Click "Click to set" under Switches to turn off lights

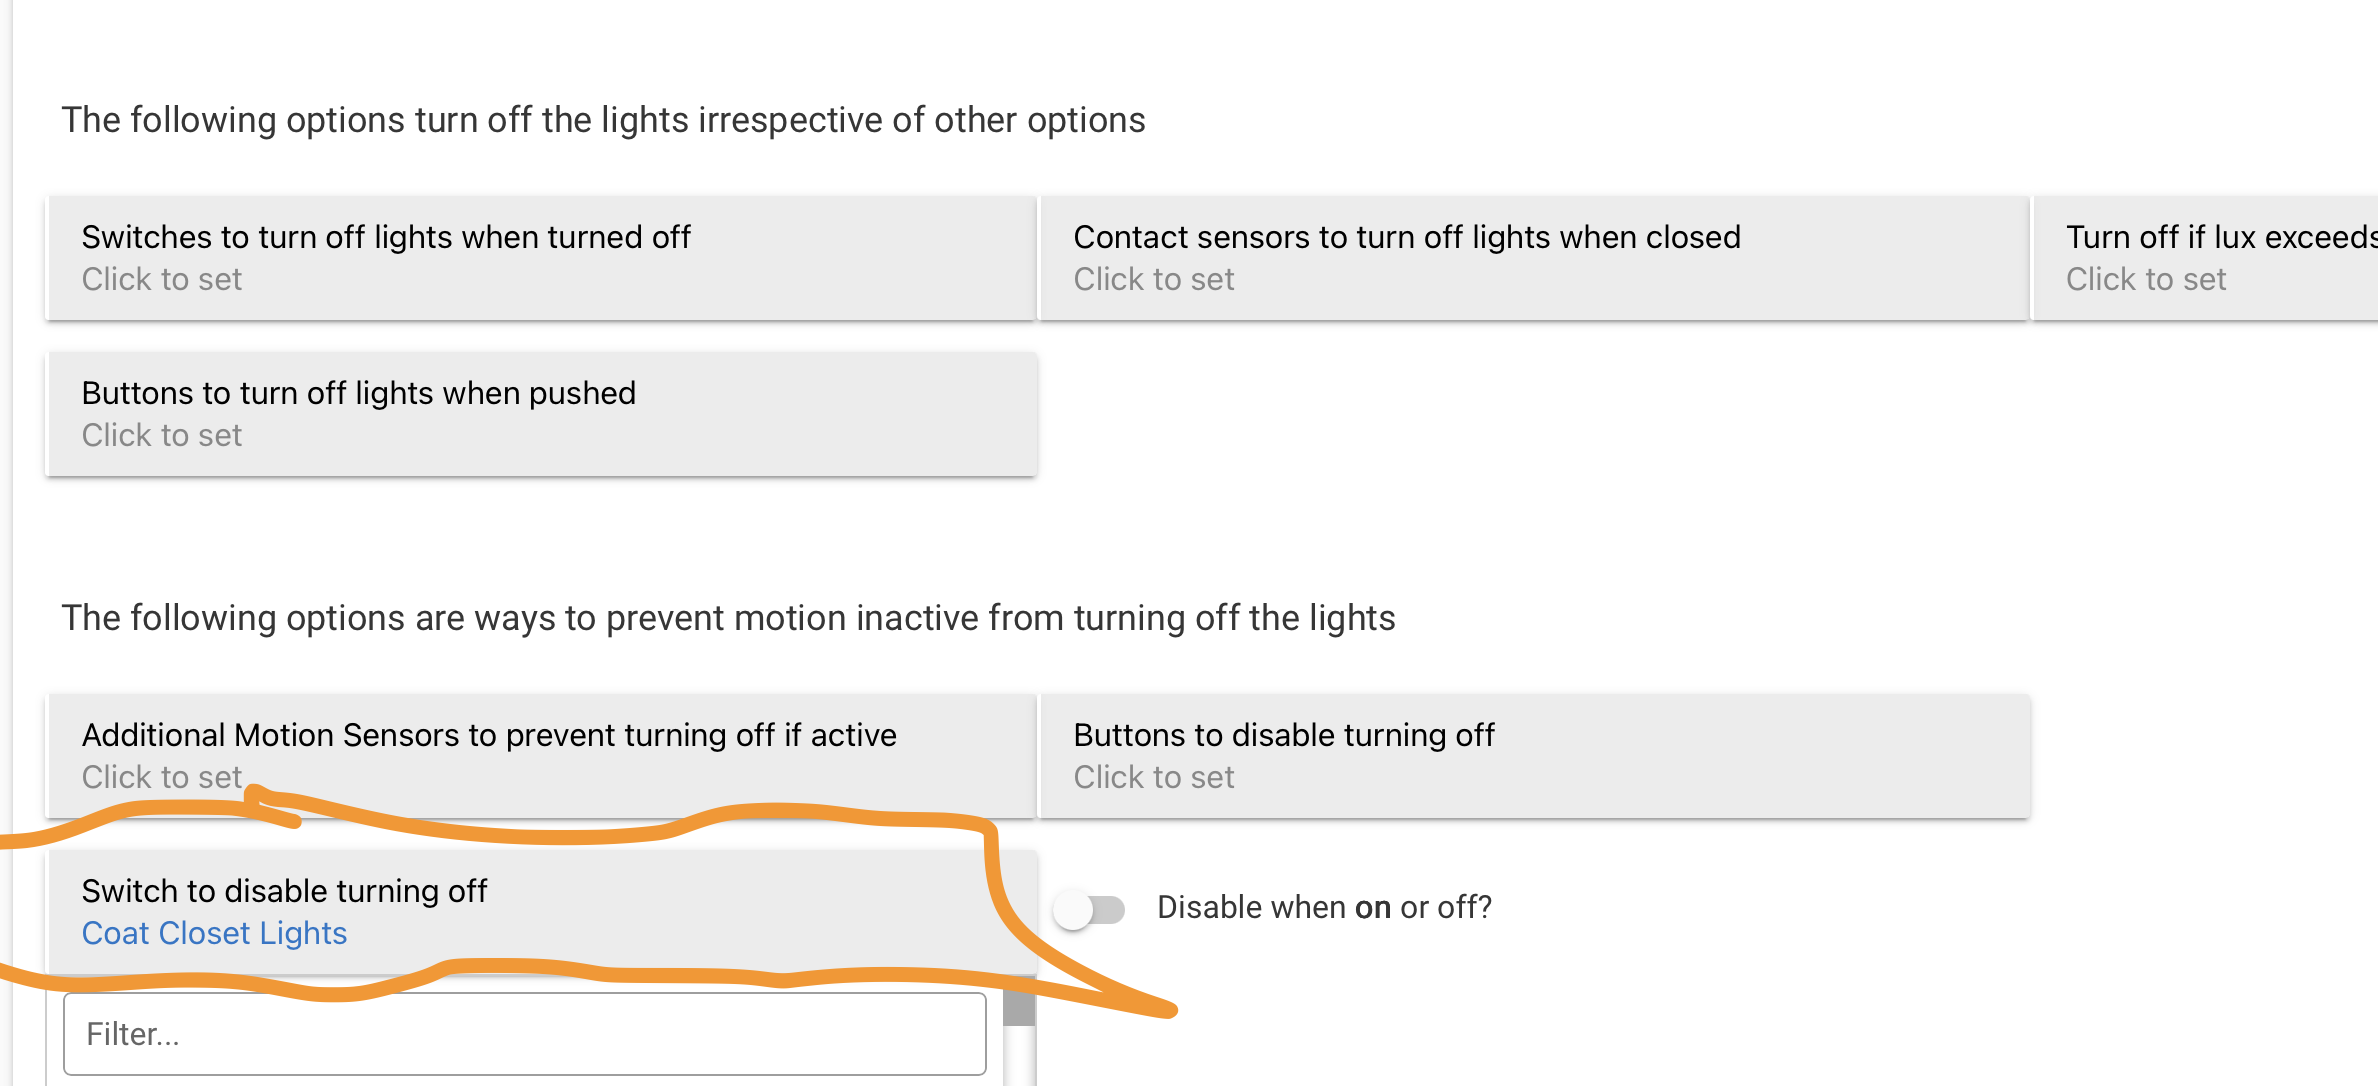click(x=162, y=280)
